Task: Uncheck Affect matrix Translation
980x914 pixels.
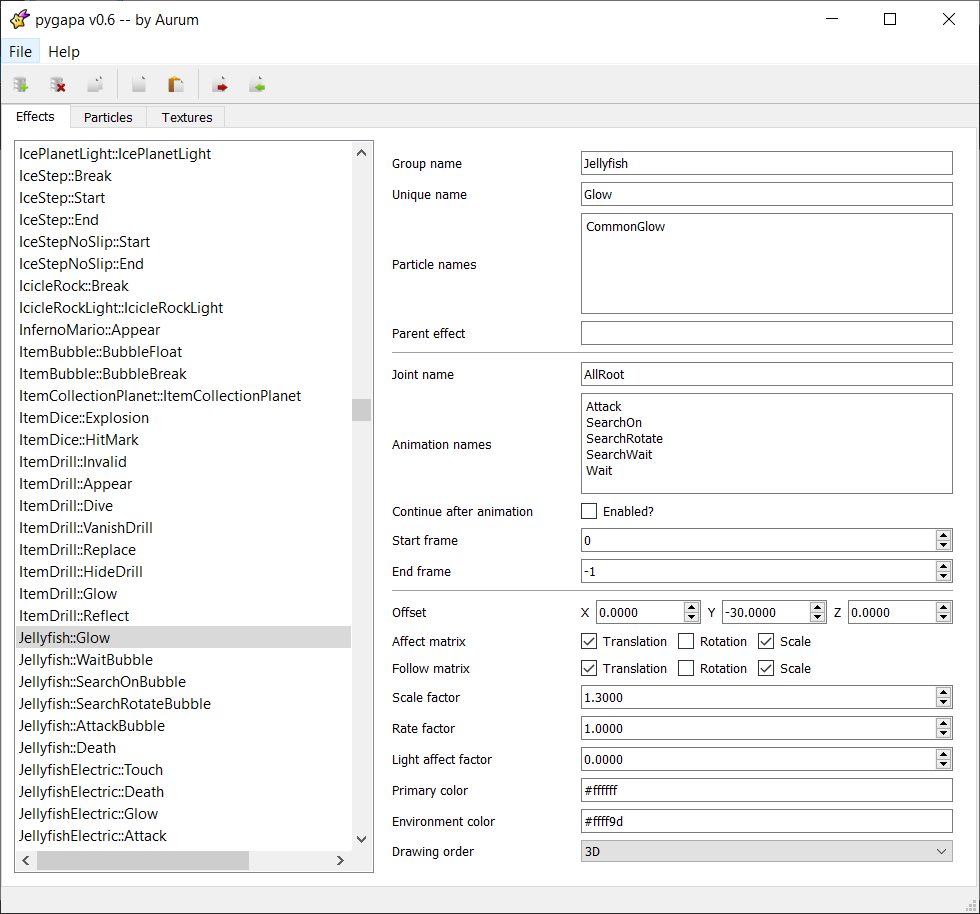Action: tap(589, 641)
